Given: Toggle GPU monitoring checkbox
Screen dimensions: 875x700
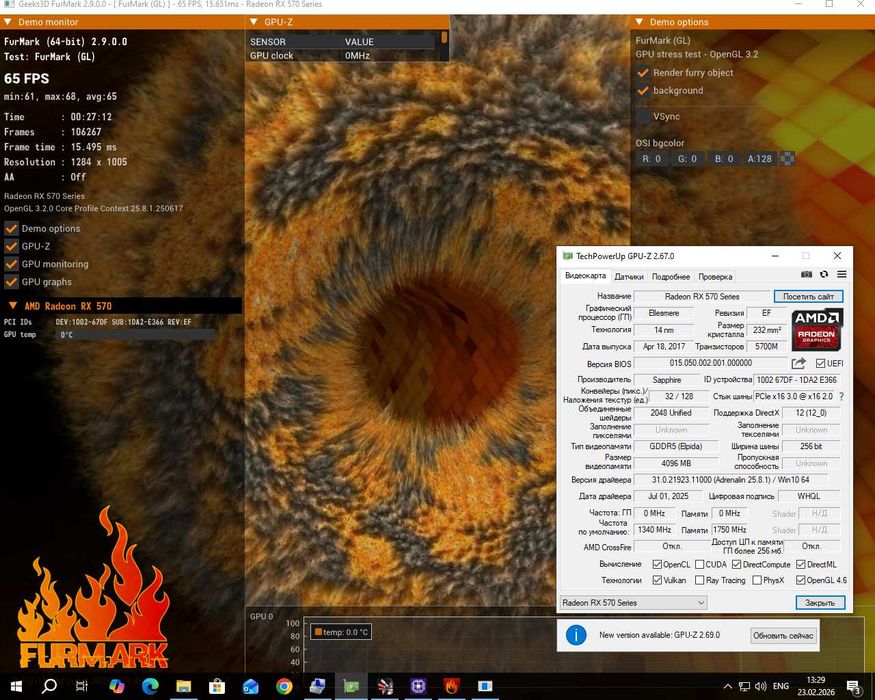Looking at the screenshot, I should click(x=11, y=264).
